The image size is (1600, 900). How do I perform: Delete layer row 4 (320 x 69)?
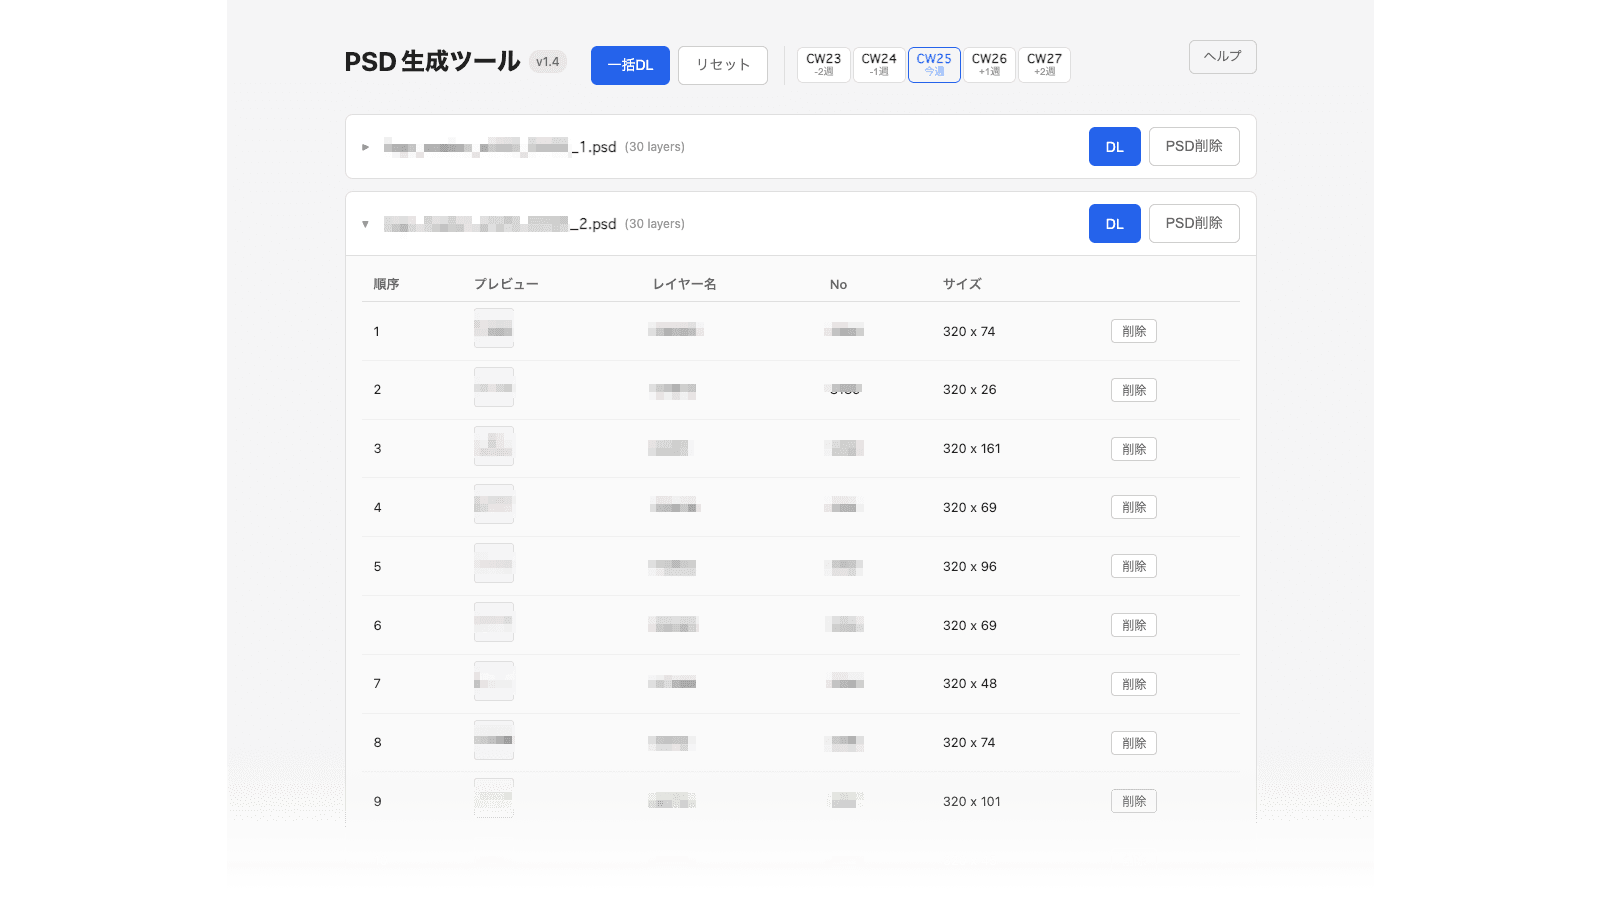(1134, 507)
